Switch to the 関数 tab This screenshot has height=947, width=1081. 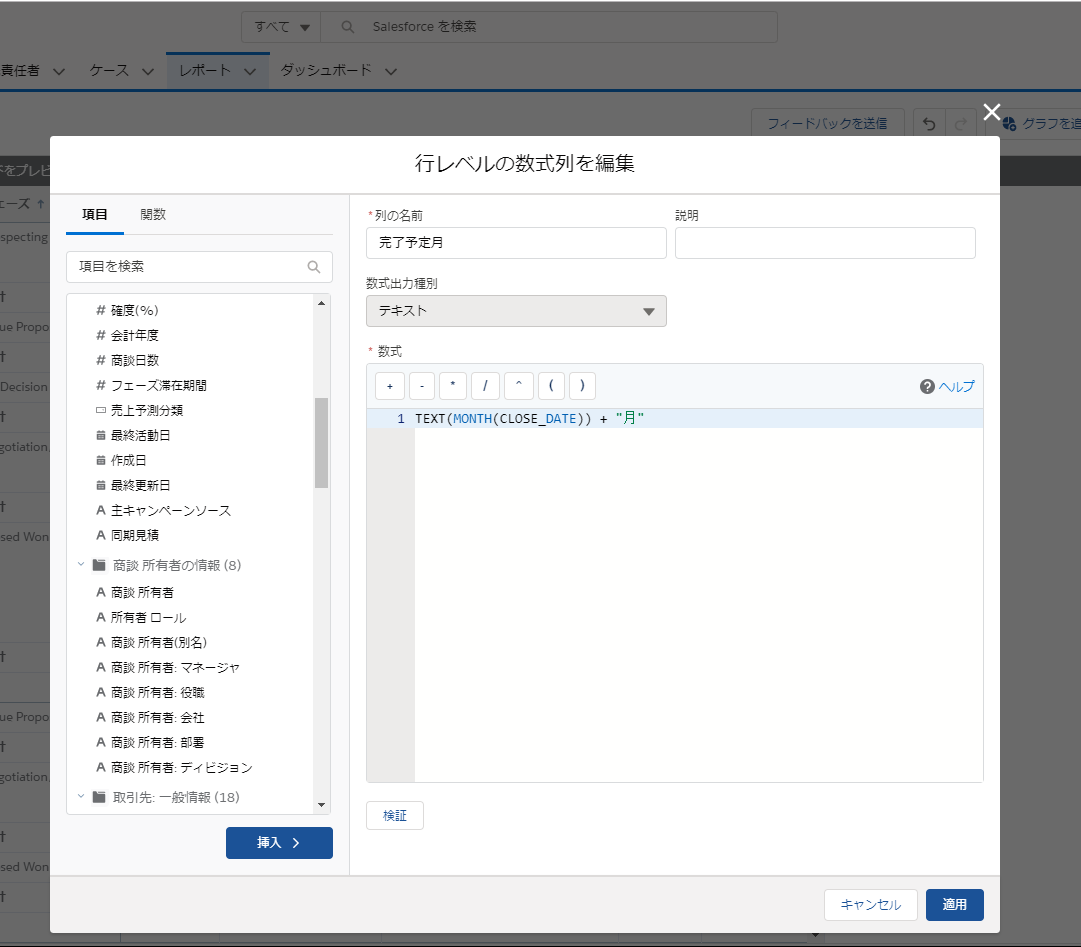point(153,214)
